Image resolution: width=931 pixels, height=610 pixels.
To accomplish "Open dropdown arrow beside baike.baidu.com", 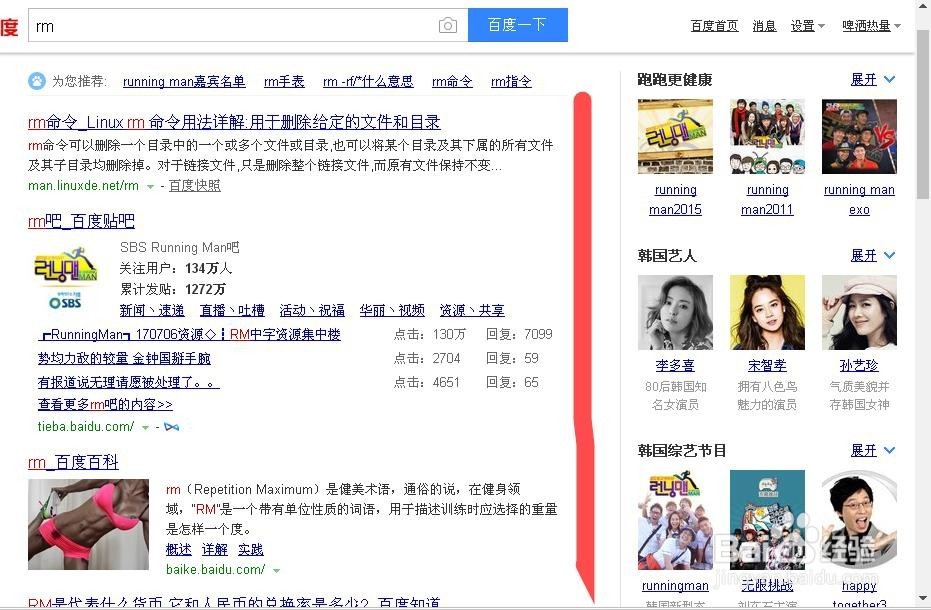I will (x=276, y=571).
